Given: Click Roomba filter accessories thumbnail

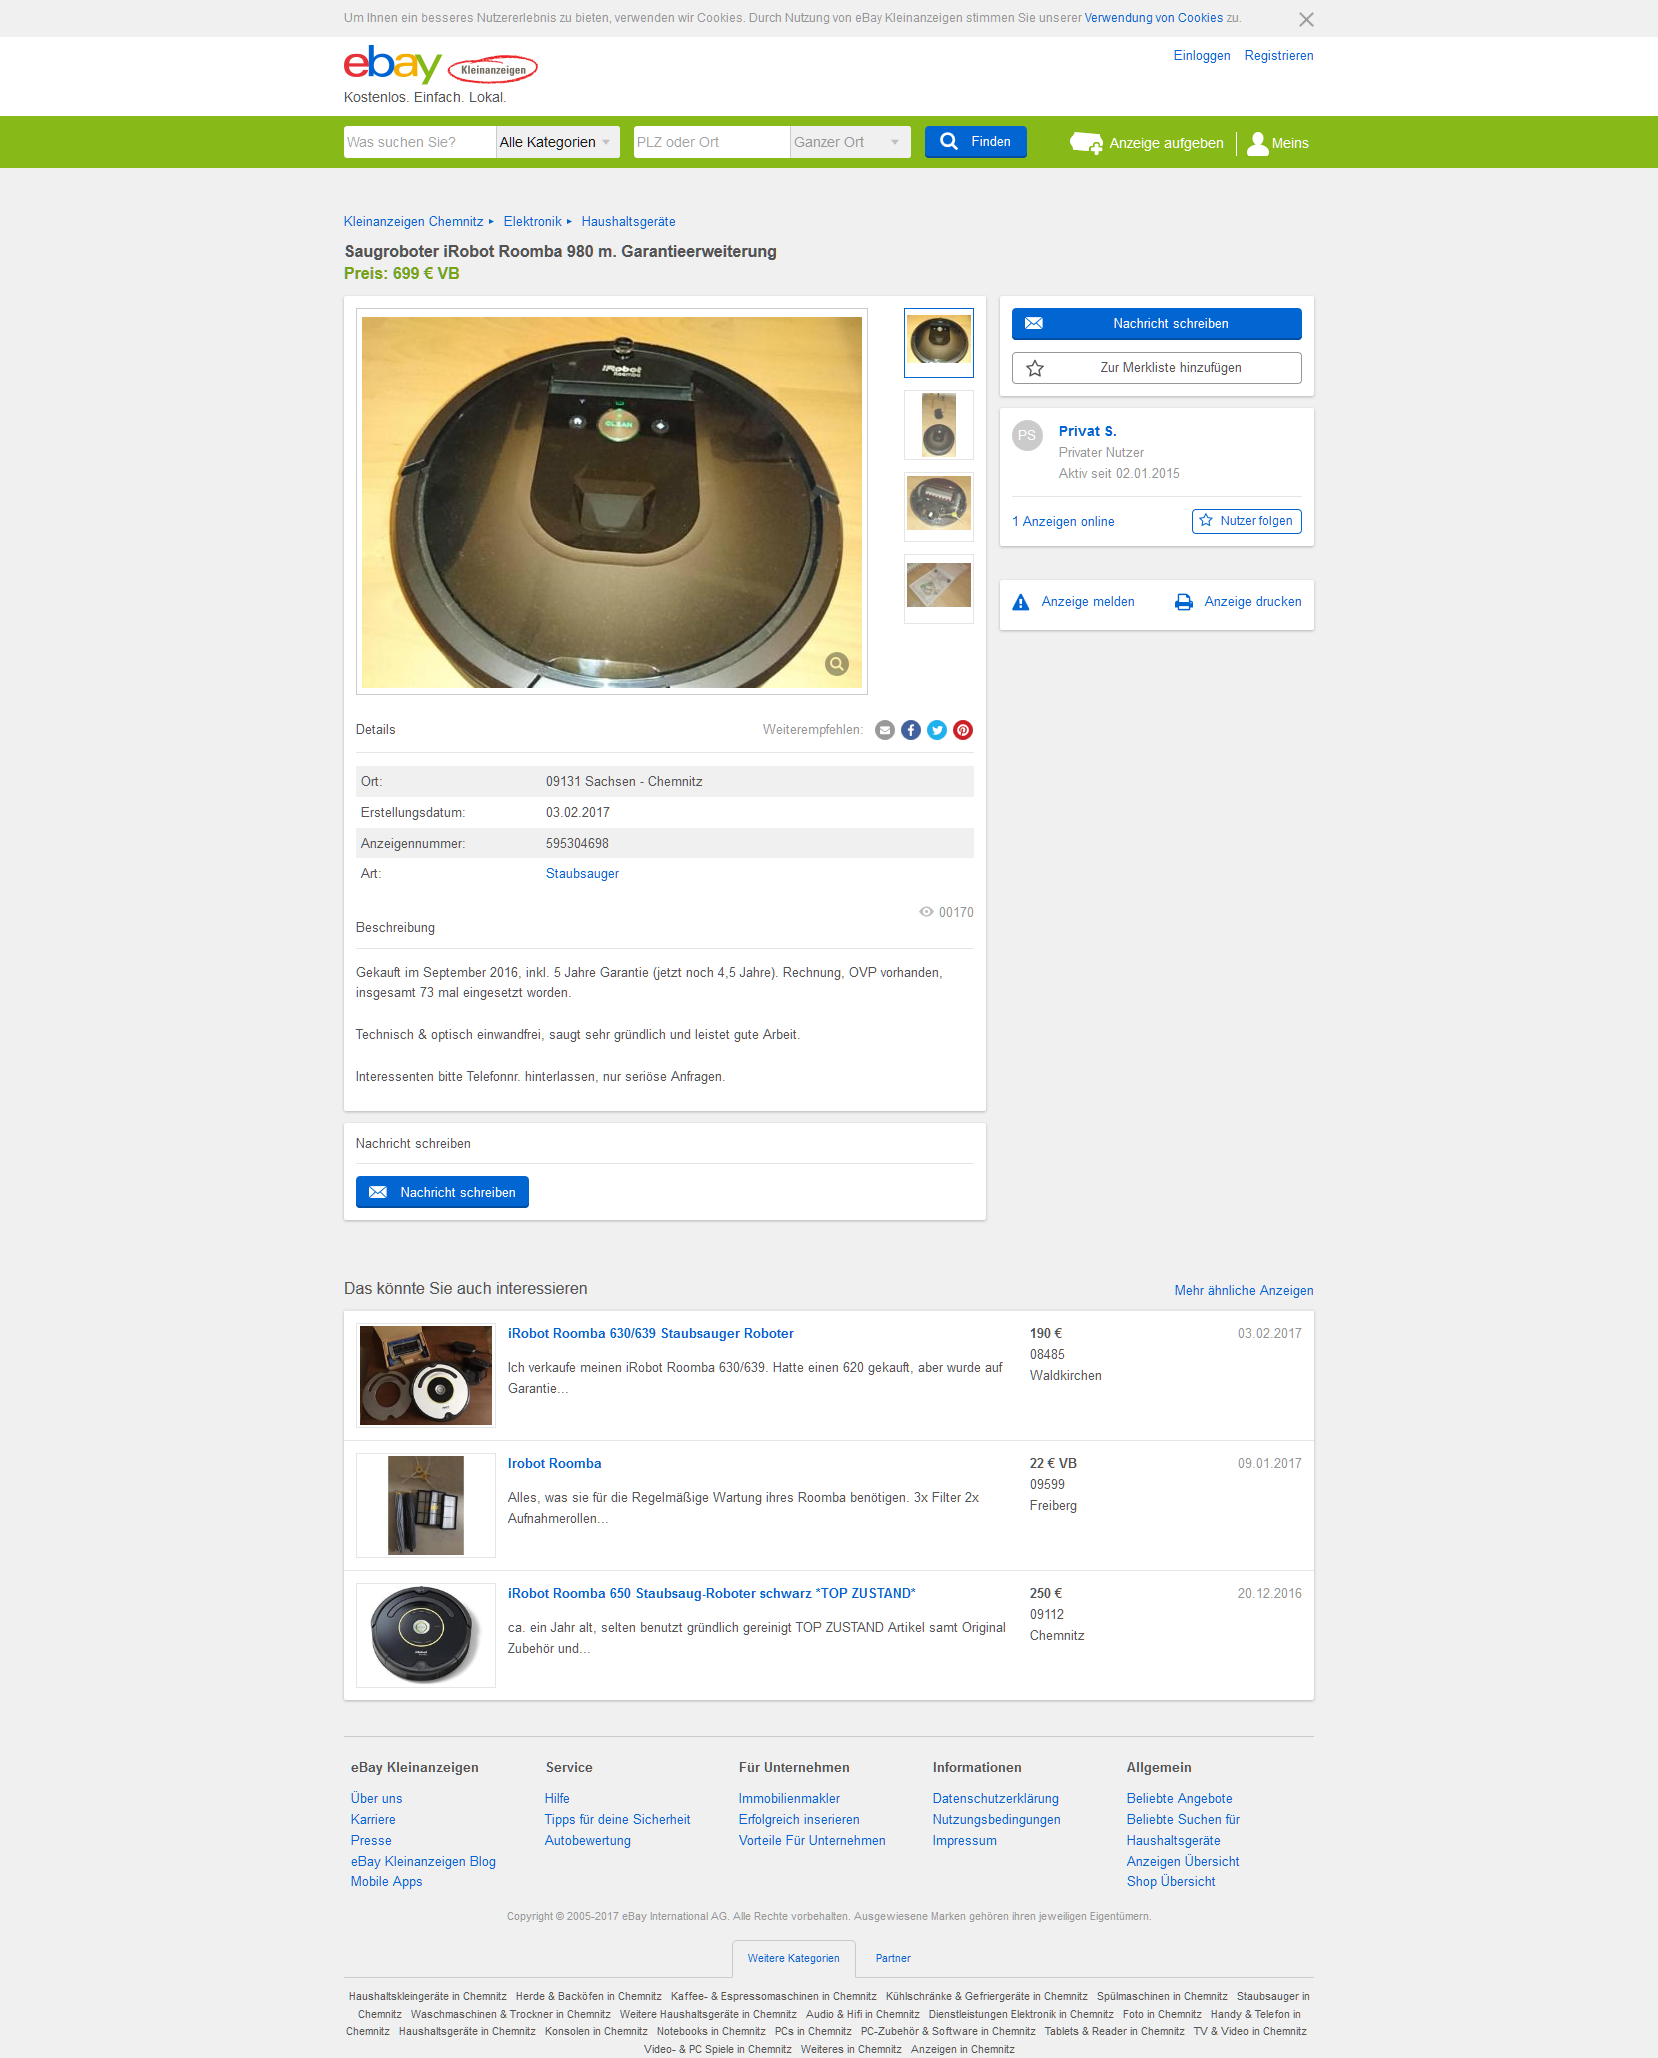Looking at the screenshot, I should pos(426,1505).
